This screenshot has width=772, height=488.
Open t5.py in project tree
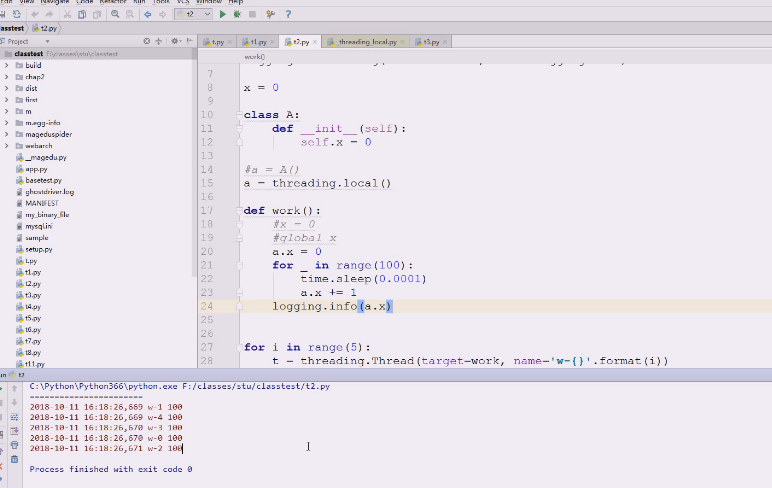point(33,318)
